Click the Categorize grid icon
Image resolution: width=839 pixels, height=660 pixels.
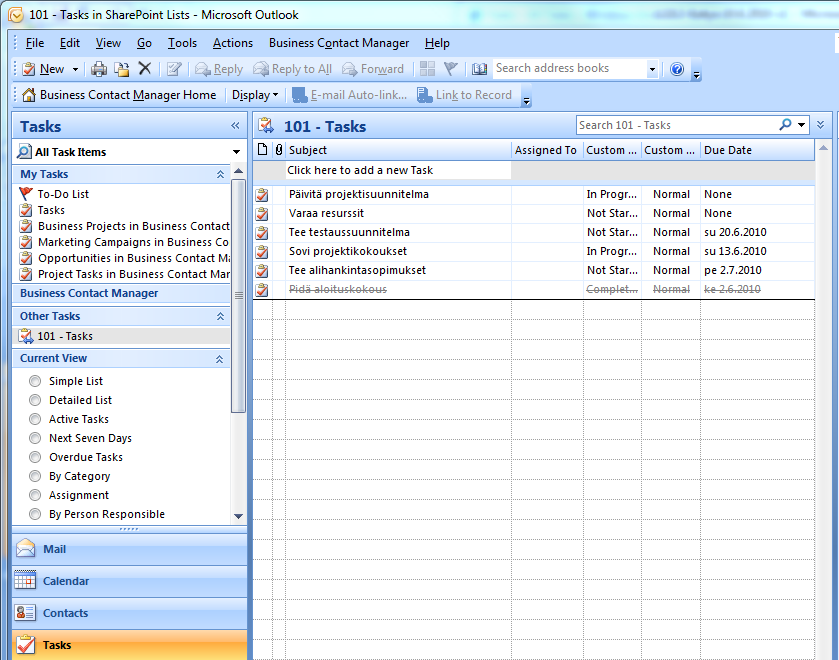point(427,69)
